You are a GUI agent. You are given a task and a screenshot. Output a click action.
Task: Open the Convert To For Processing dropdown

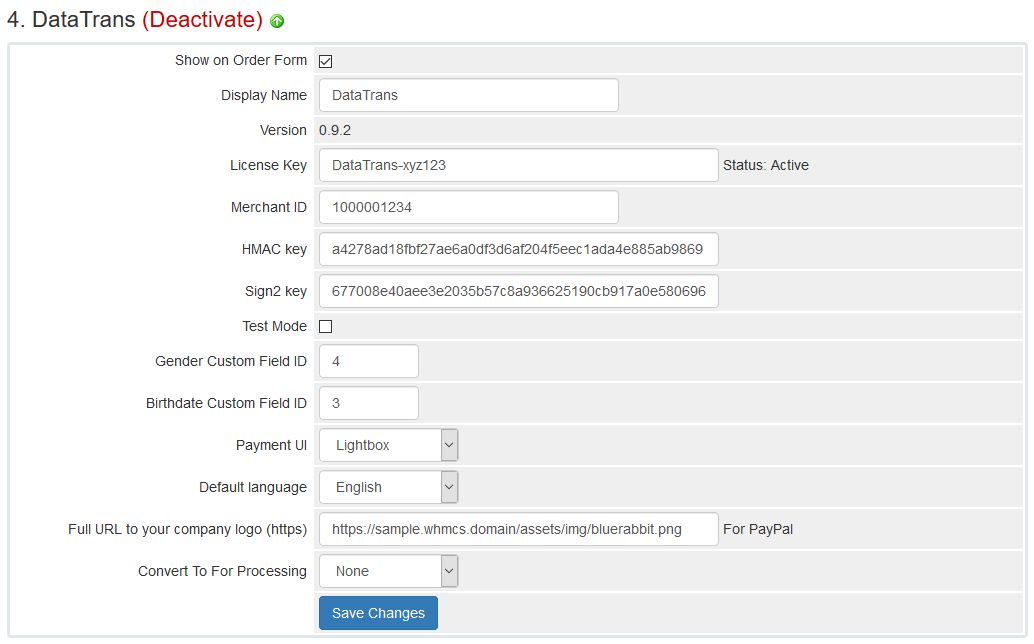click(x=388, y=571)
